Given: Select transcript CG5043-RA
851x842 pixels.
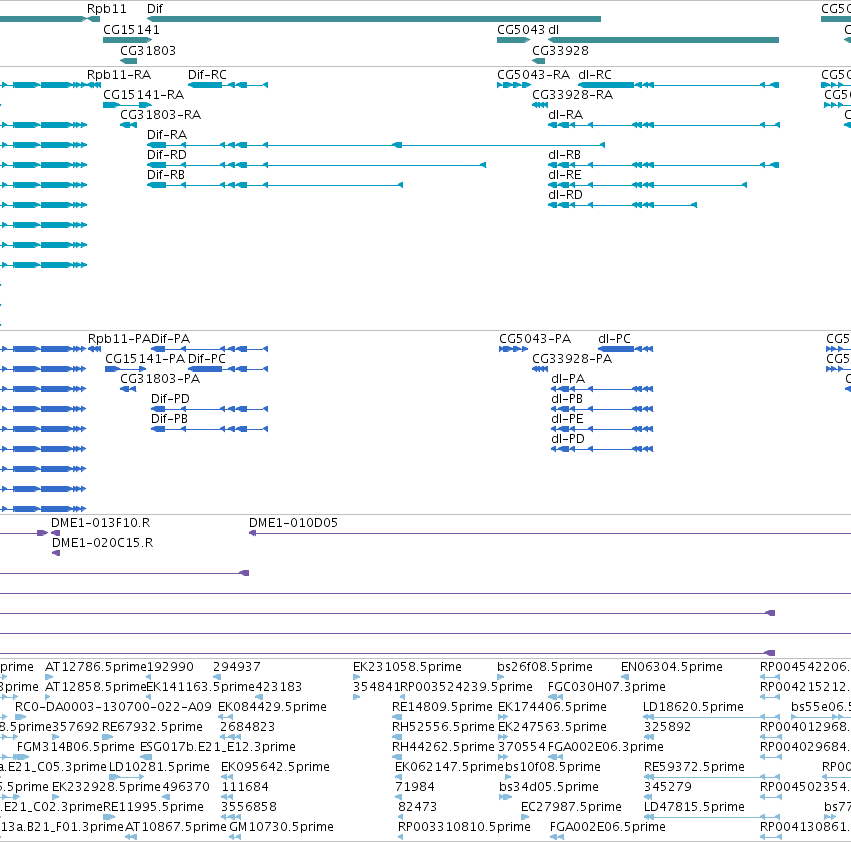Looking at the screenshot, I should click(x=534, y=74).
